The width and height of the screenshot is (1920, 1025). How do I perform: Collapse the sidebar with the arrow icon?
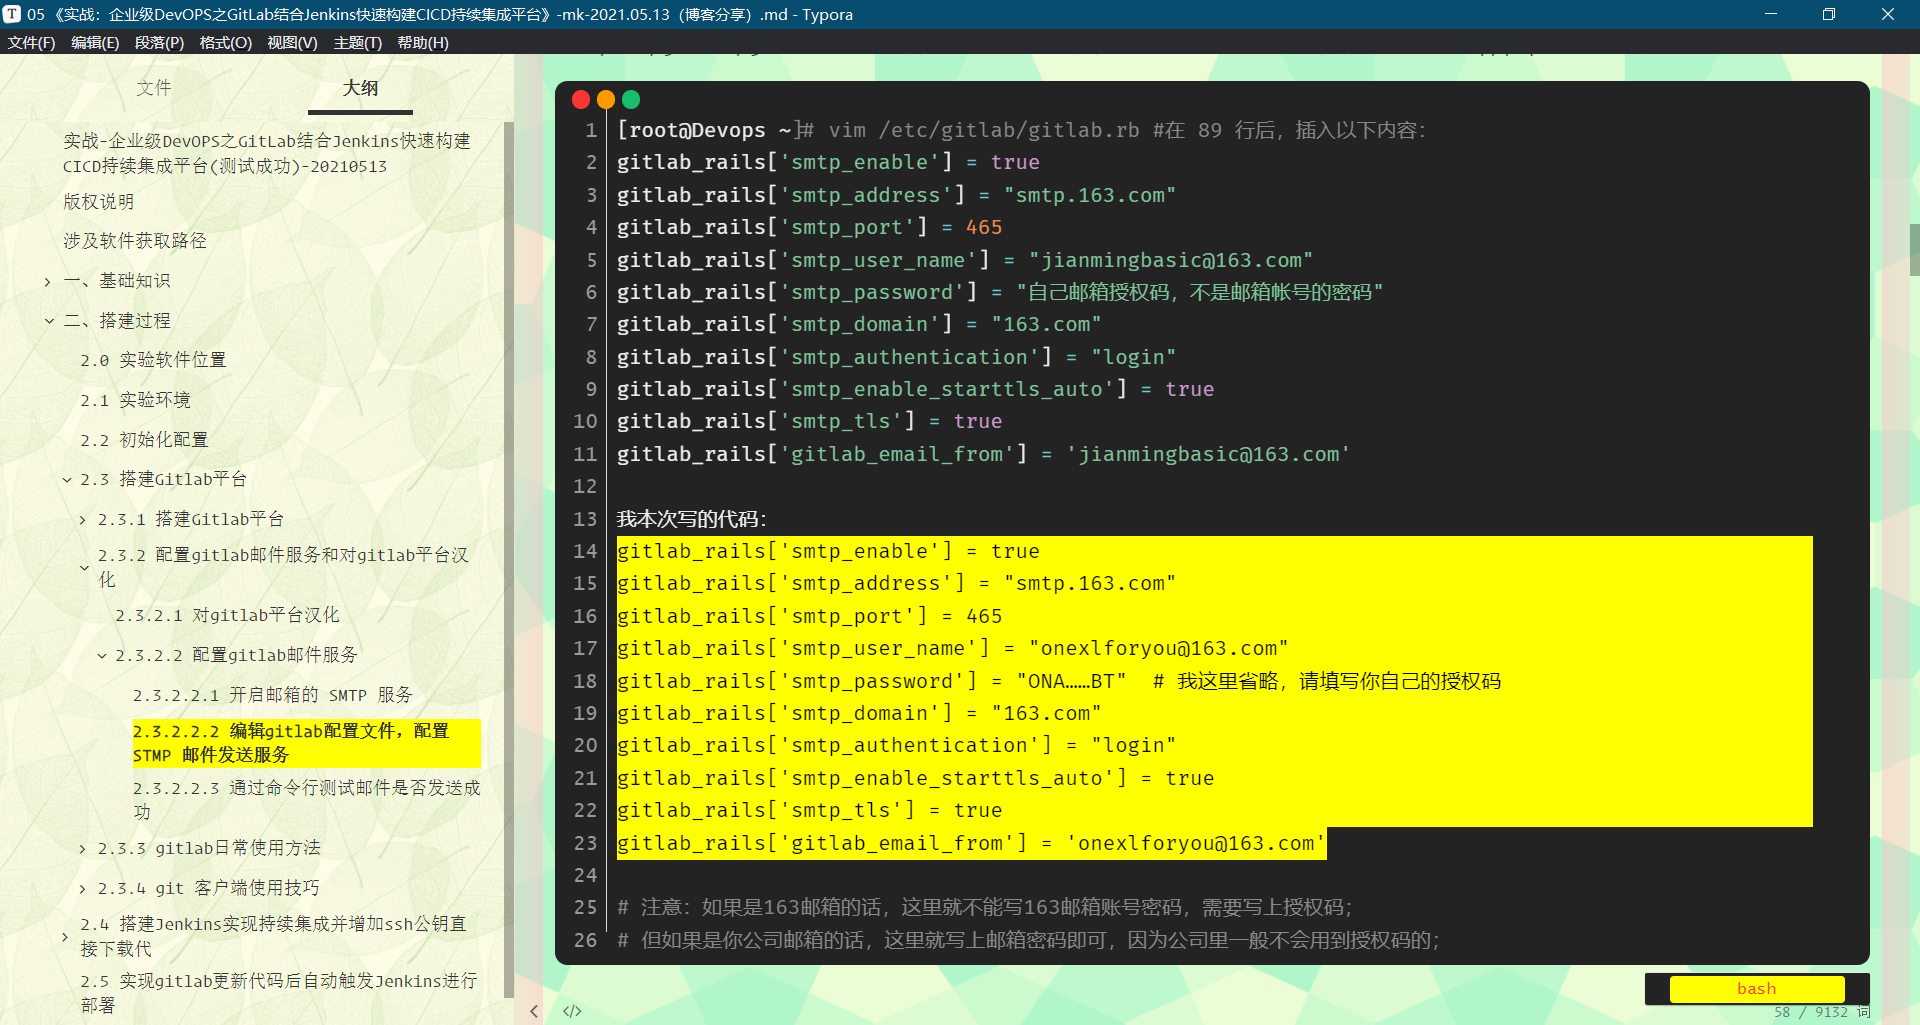coord(534,1011)
